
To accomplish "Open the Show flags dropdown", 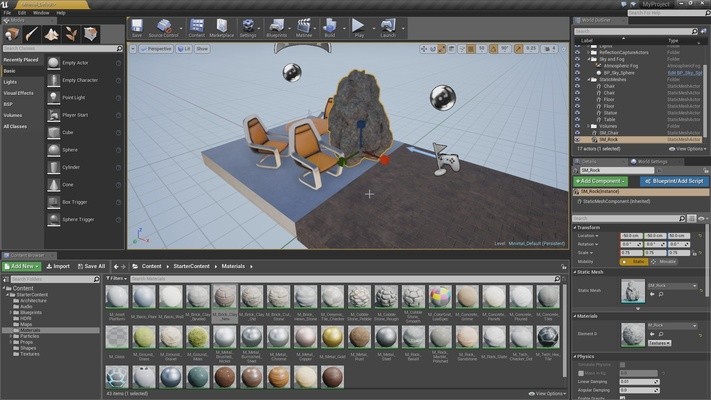I will 202,49.
